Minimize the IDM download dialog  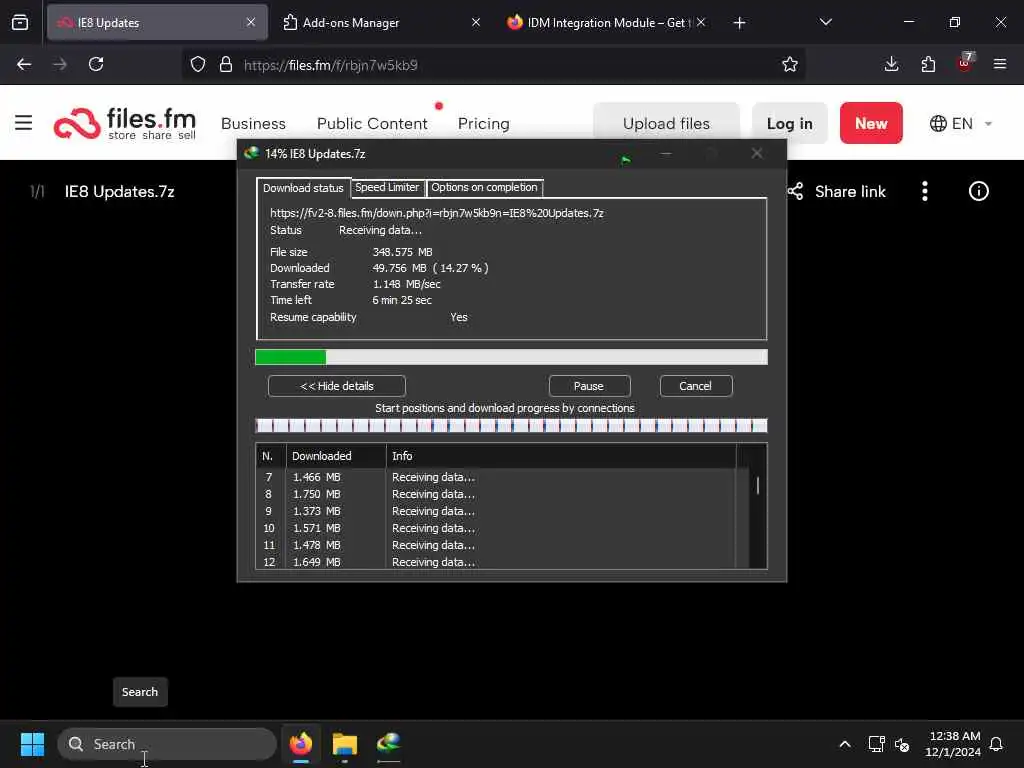click(665, 153)
